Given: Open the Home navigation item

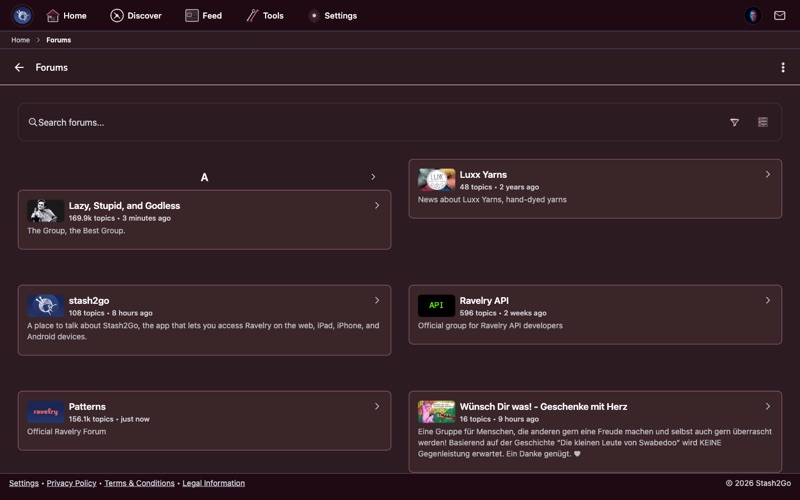Looking at the screenshot, I should (66, 16).
